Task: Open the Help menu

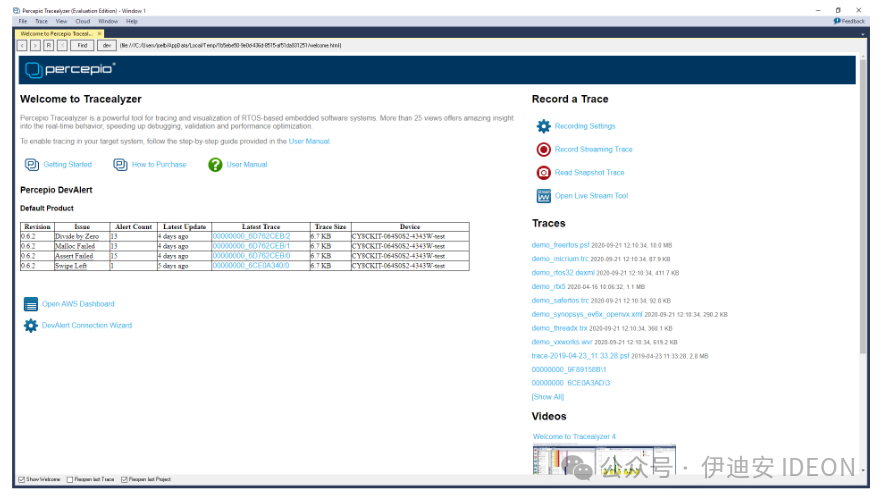Action: pyautogui.click(x=132, y=21)
